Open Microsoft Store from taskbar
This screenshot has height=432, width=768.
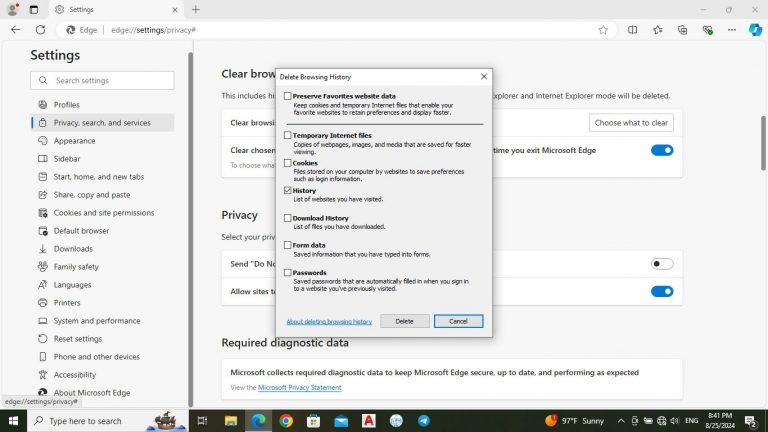(x=313, y=421)
